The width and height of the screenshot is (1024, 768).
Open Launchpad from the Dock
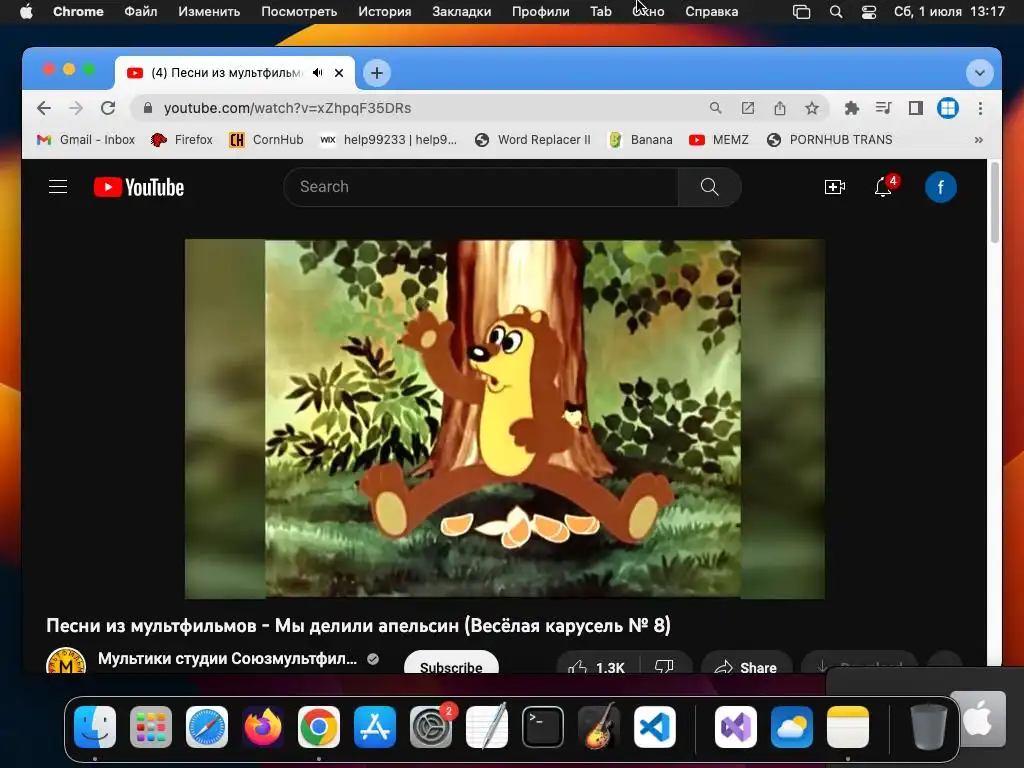point(151,727)
